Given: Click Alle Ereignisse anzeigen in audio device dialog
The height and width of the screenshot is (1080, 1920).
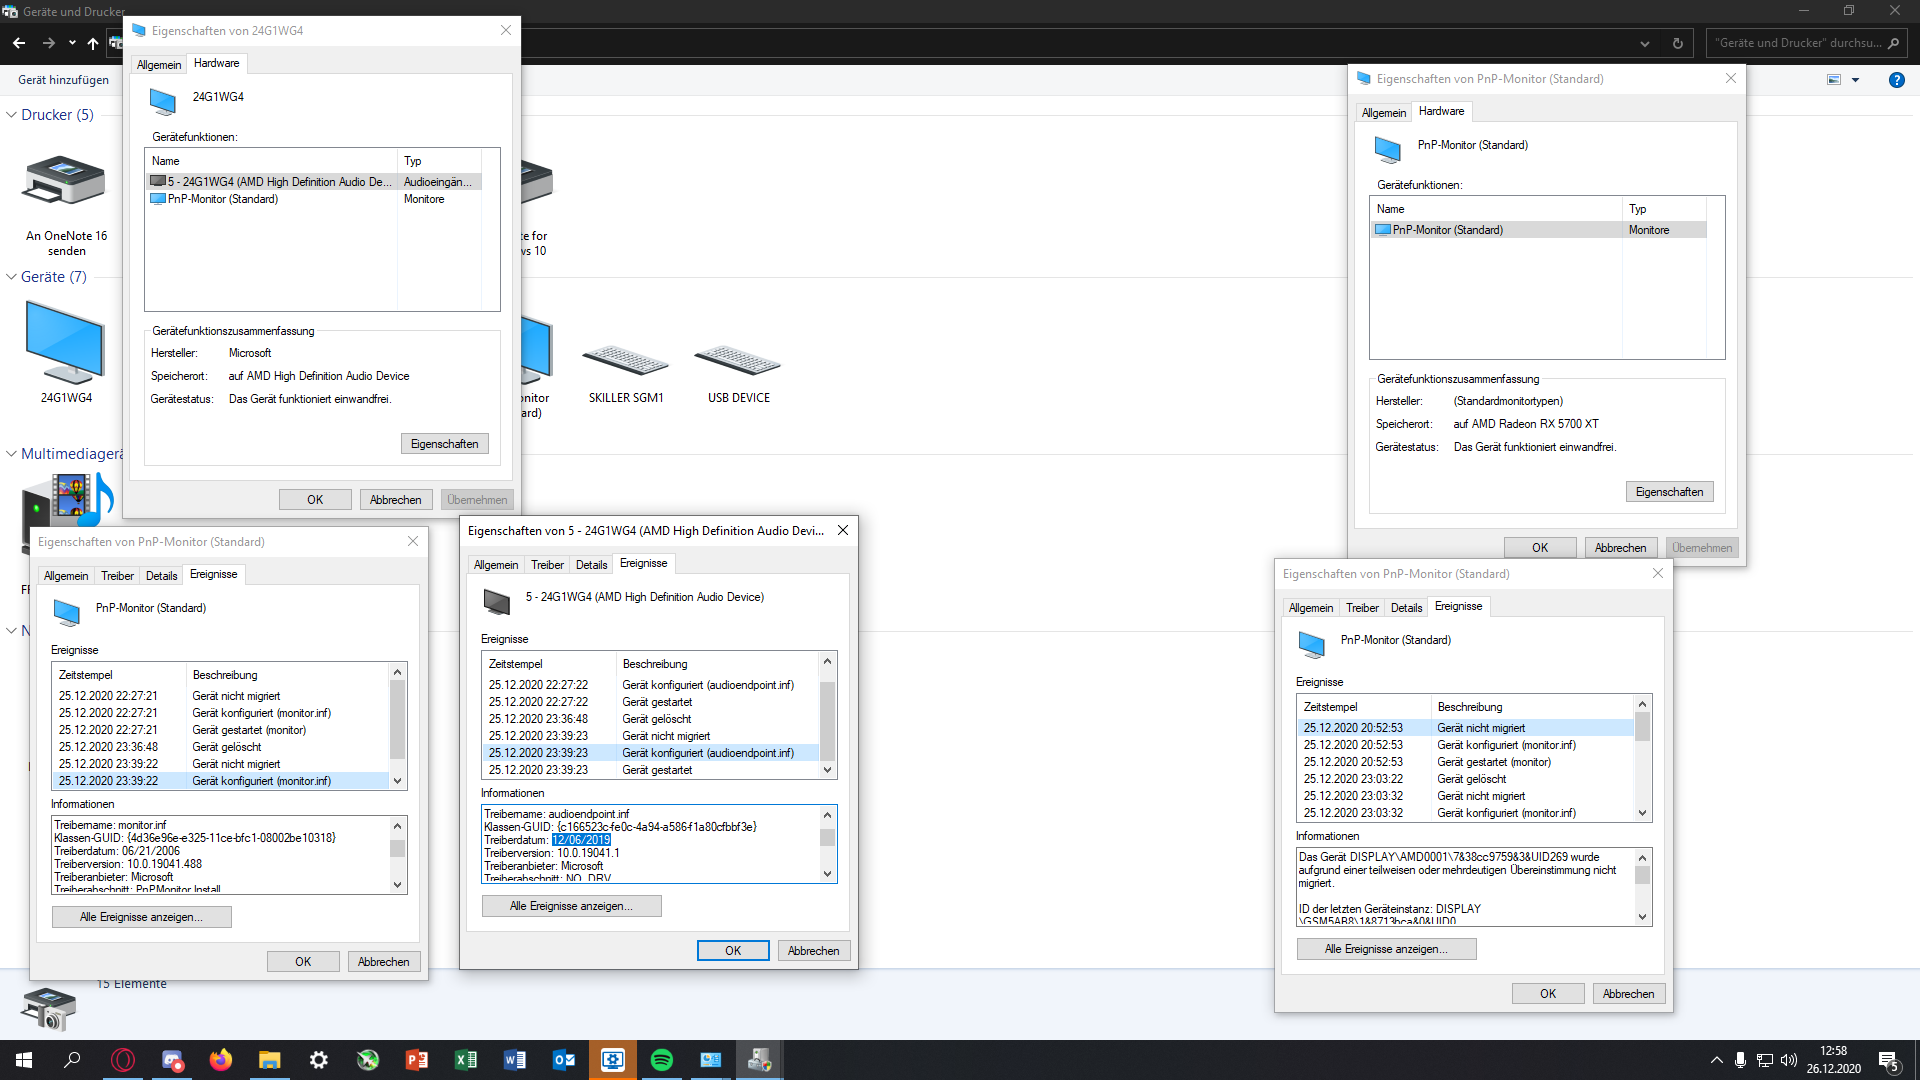Looking at the screenshot, I should point(571,906).
